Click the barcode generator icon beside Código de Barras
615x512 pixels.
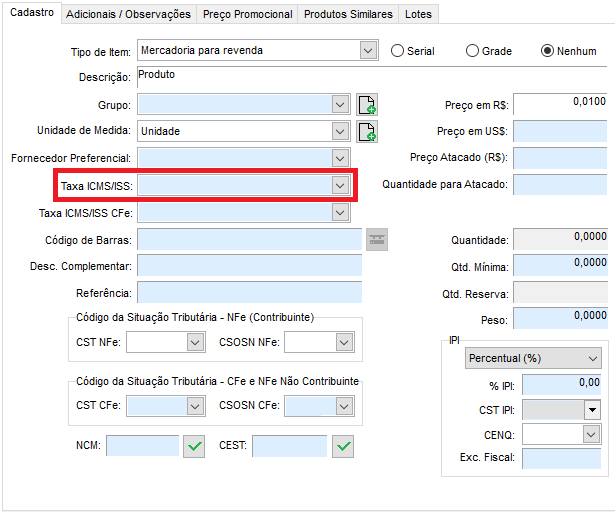(x=376, y=238)
